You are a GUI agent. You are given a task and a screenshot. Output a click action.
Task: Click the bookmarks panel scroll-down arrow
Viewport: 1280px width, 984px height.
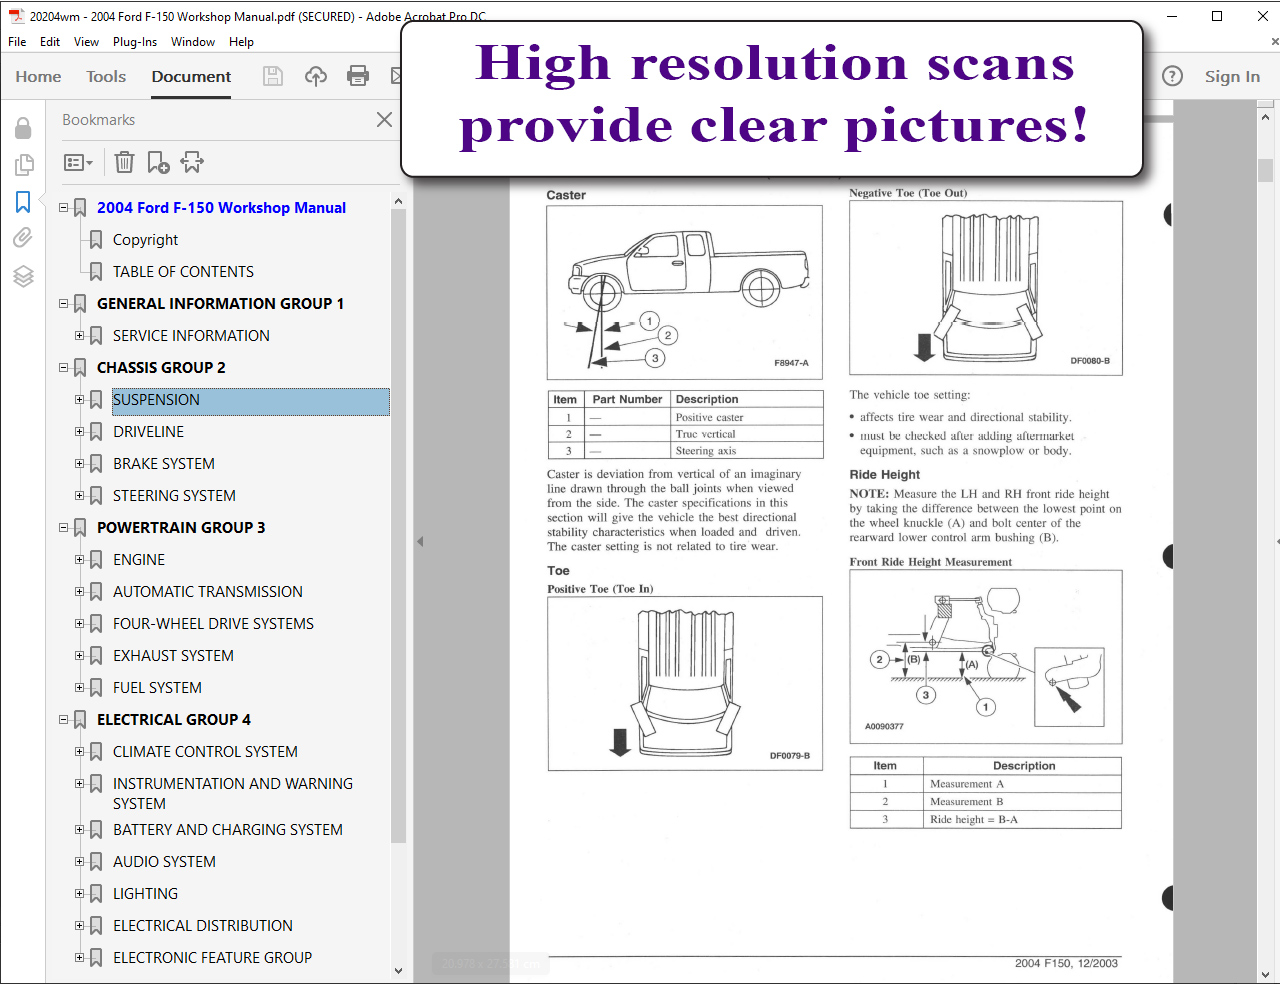[x=398, y=971]
